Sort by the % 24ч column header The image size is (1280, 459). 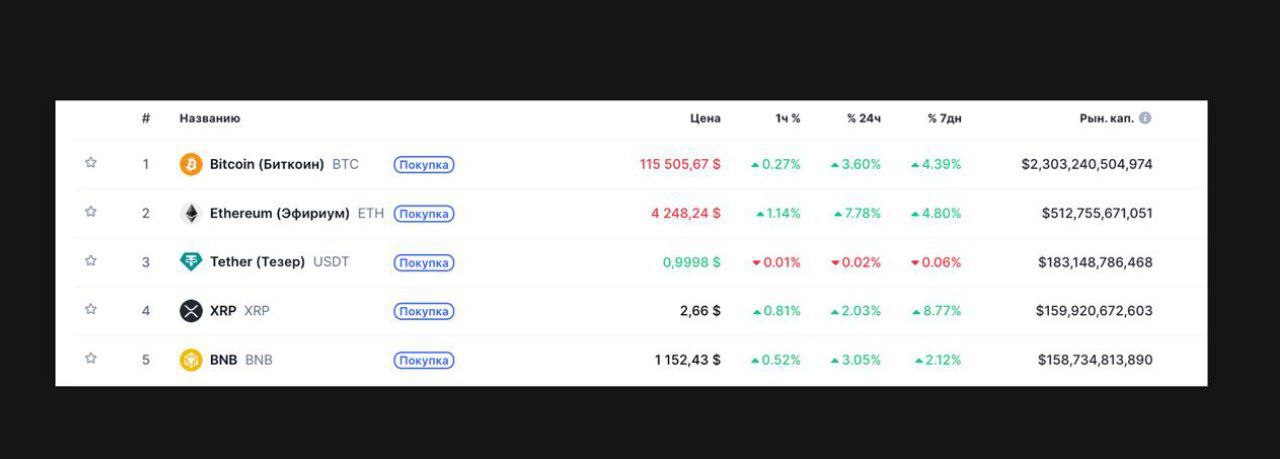[x=864, y=118]
